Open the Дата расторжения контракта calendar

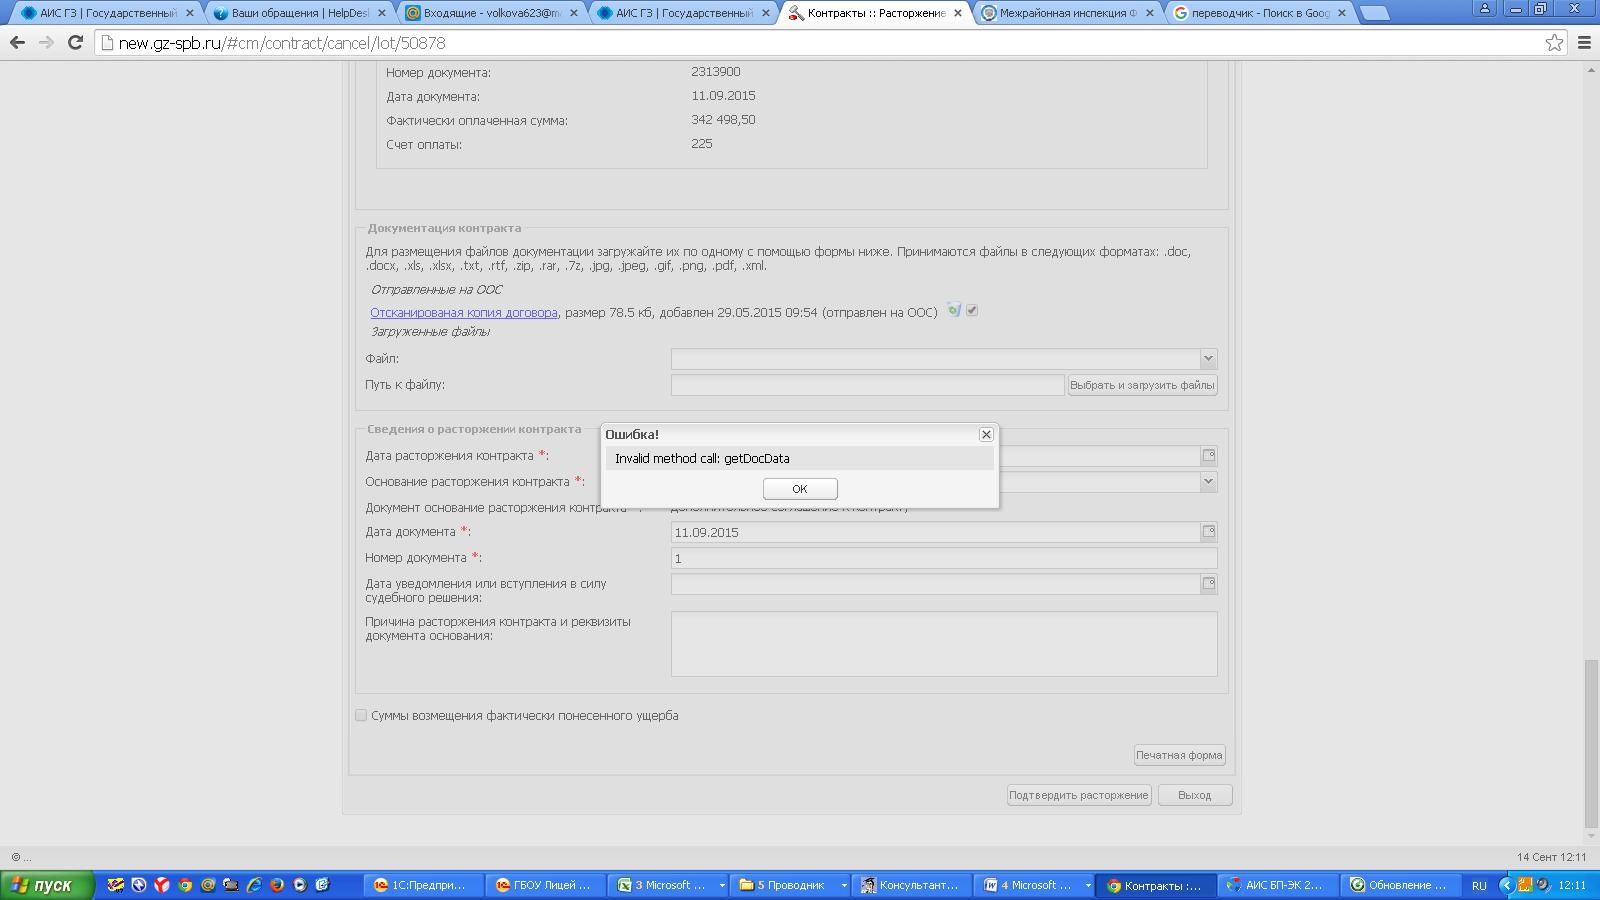coord(1209,456)
